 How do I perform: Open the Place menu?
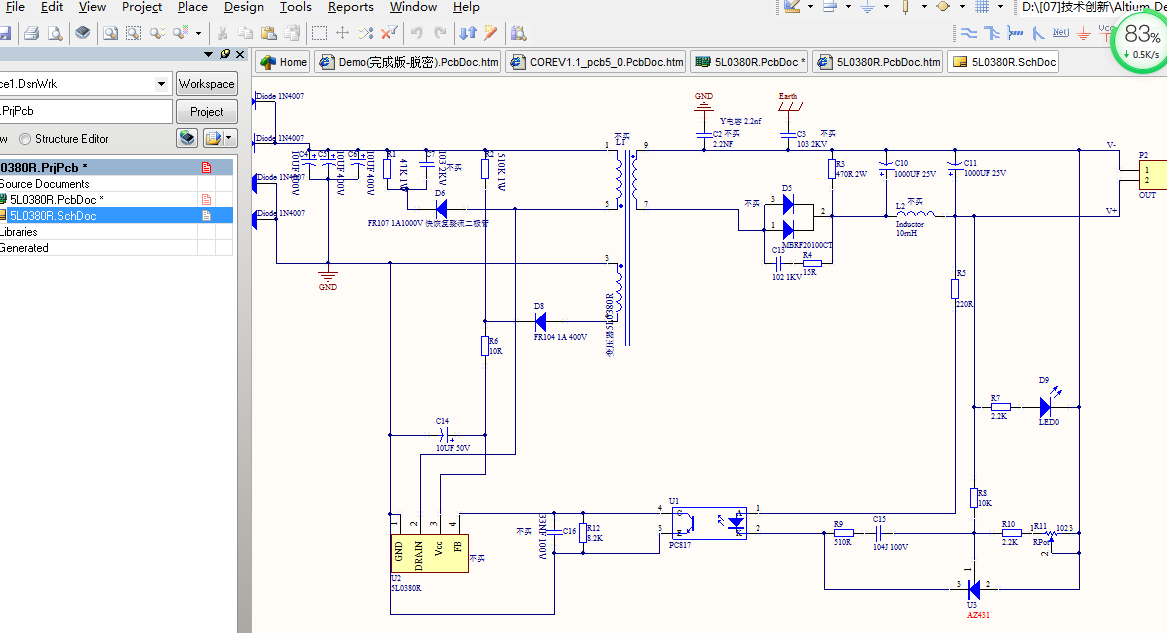(x=193, y=7)
